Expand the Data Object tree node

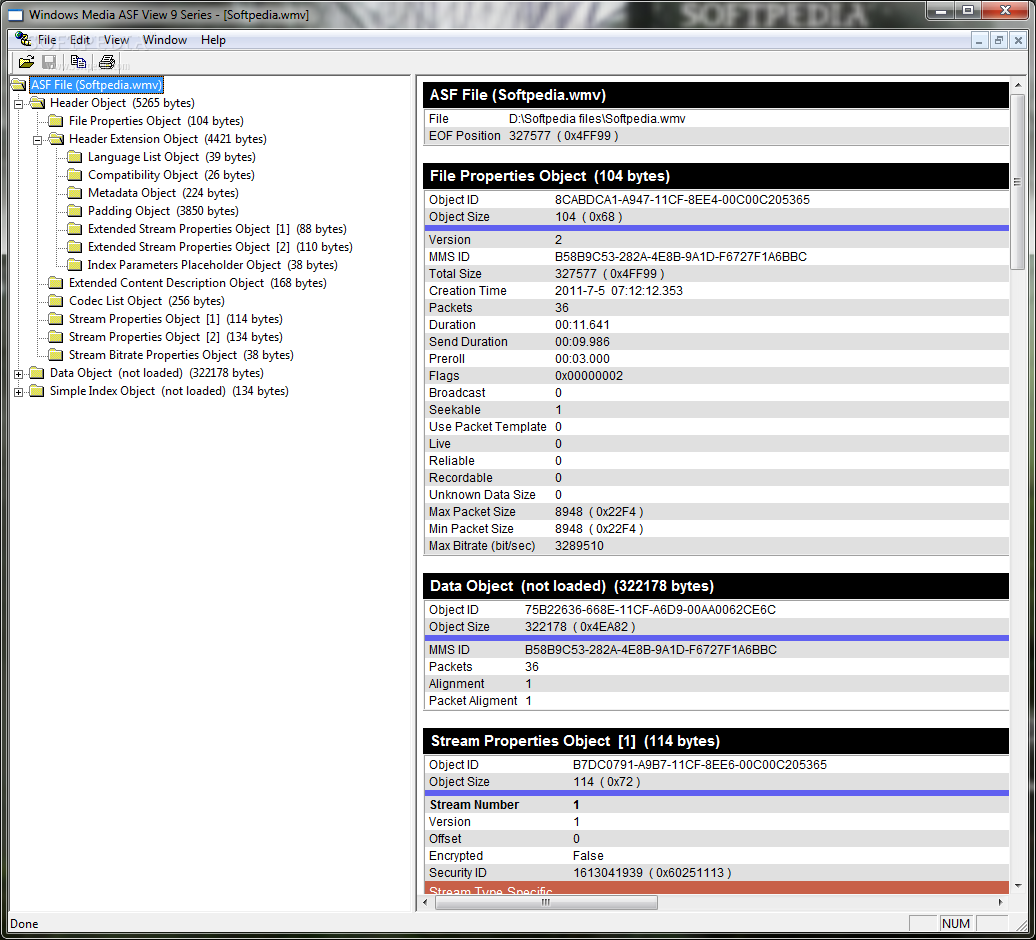point(18,374)
